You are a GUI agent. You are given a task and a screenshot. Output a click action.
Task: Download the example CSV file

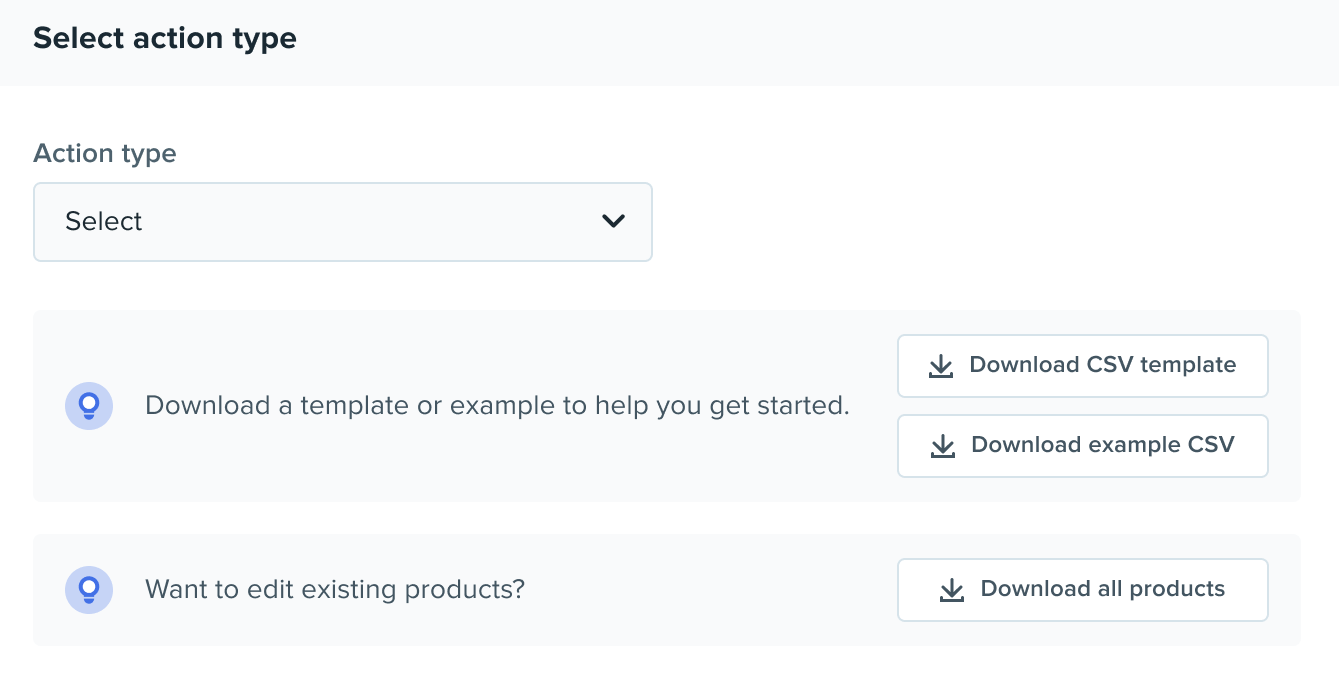1083,446
